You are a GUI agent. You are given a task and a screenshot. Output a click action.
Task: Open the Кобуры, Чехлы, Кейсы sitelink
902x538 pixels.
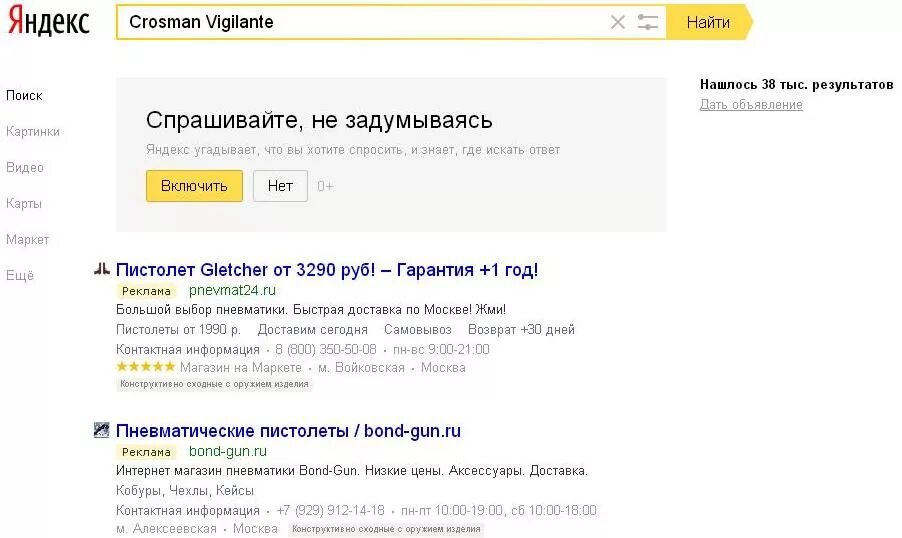point(185,491)
